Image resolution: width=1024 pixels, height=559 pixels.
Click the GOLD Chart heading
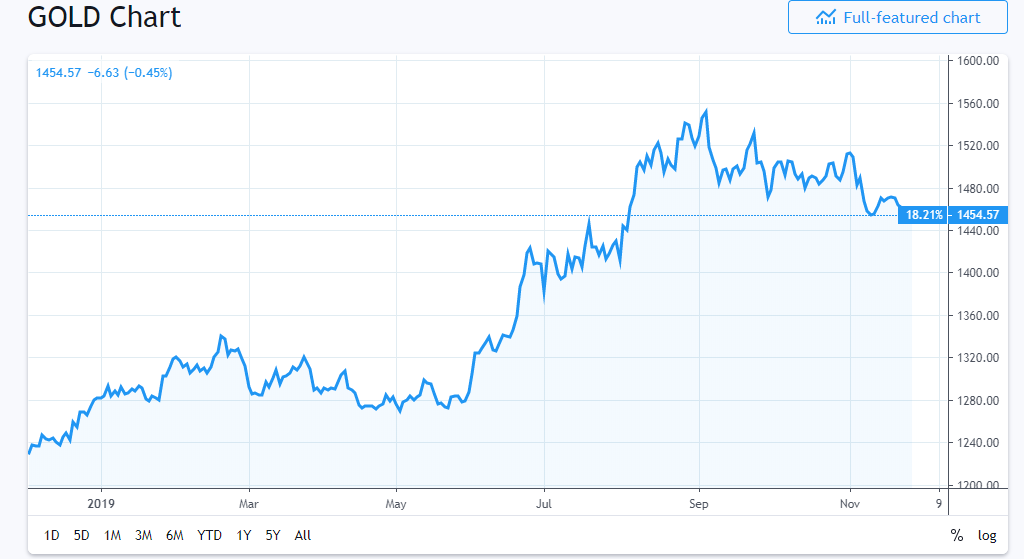(104, 16)
